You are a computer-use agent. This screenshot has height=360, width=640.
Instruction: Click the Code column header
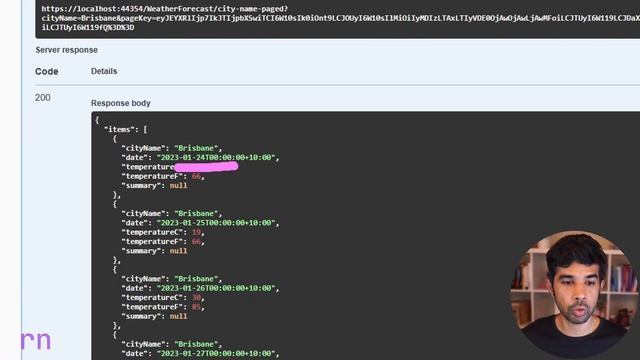tap(47, 71)
